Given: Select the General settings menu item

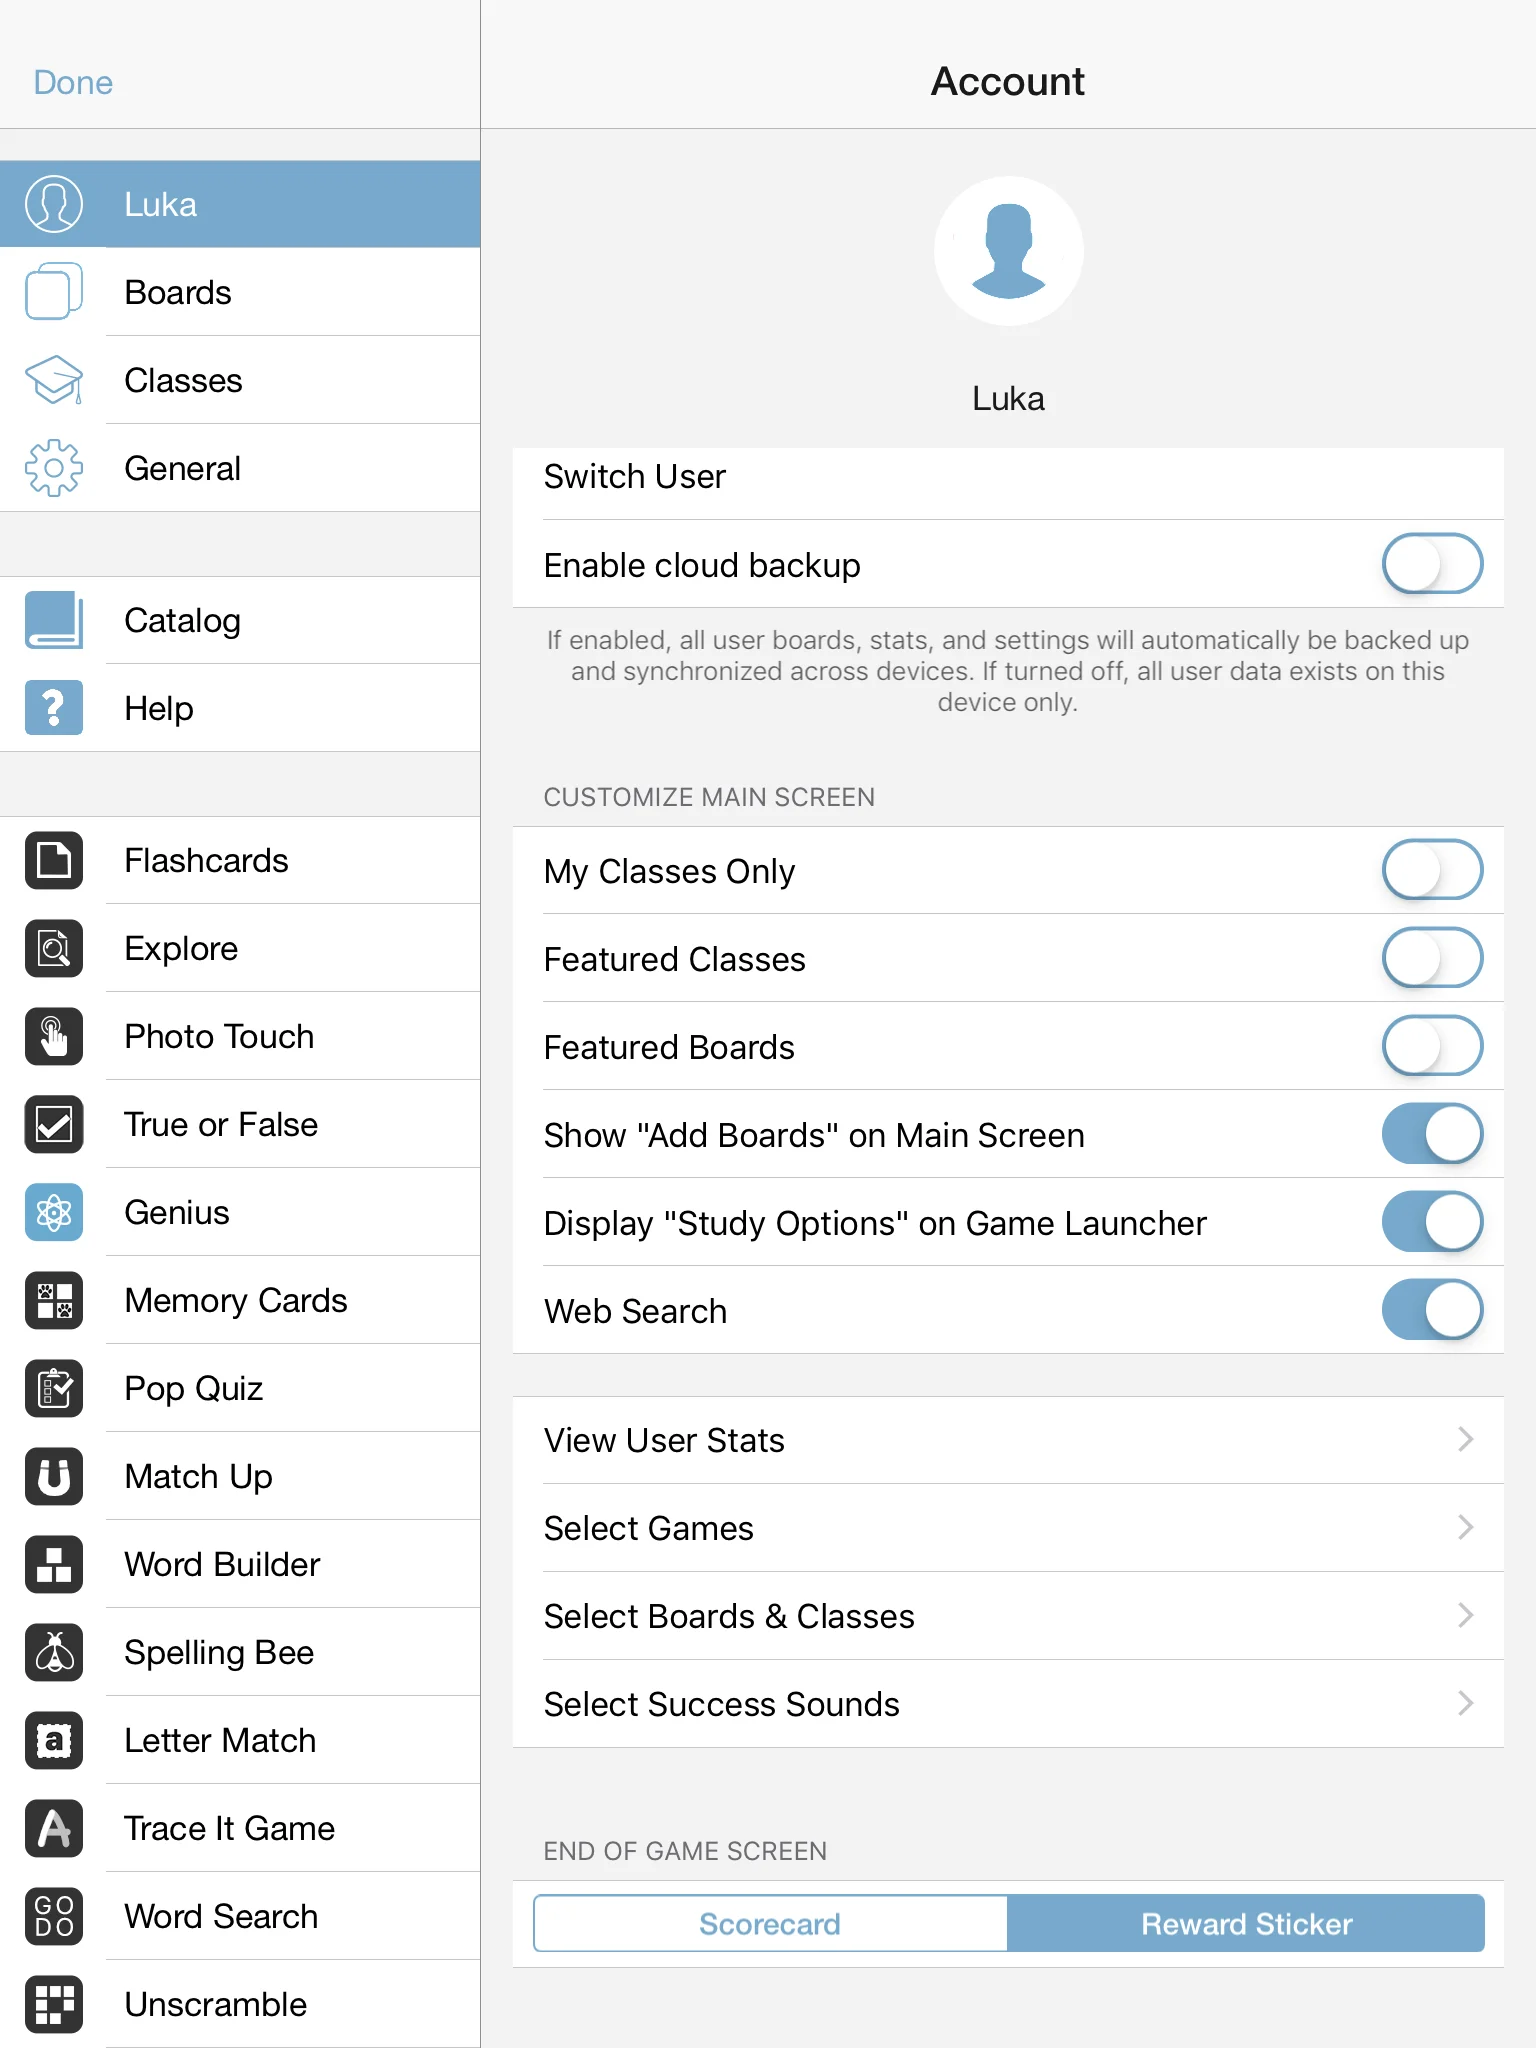Looking at the screenshot, I should click(240, 468).
